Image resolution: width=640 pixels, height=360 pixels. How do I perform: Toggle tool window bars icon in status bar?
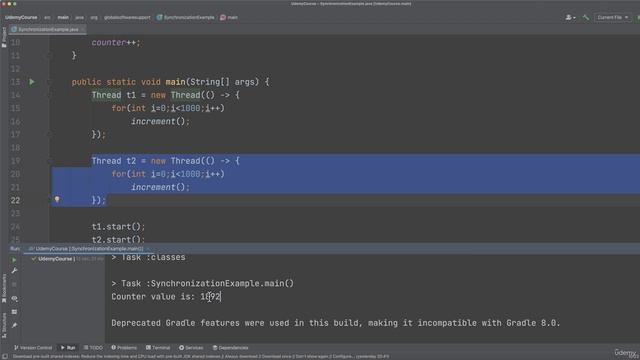pos(5,356)
